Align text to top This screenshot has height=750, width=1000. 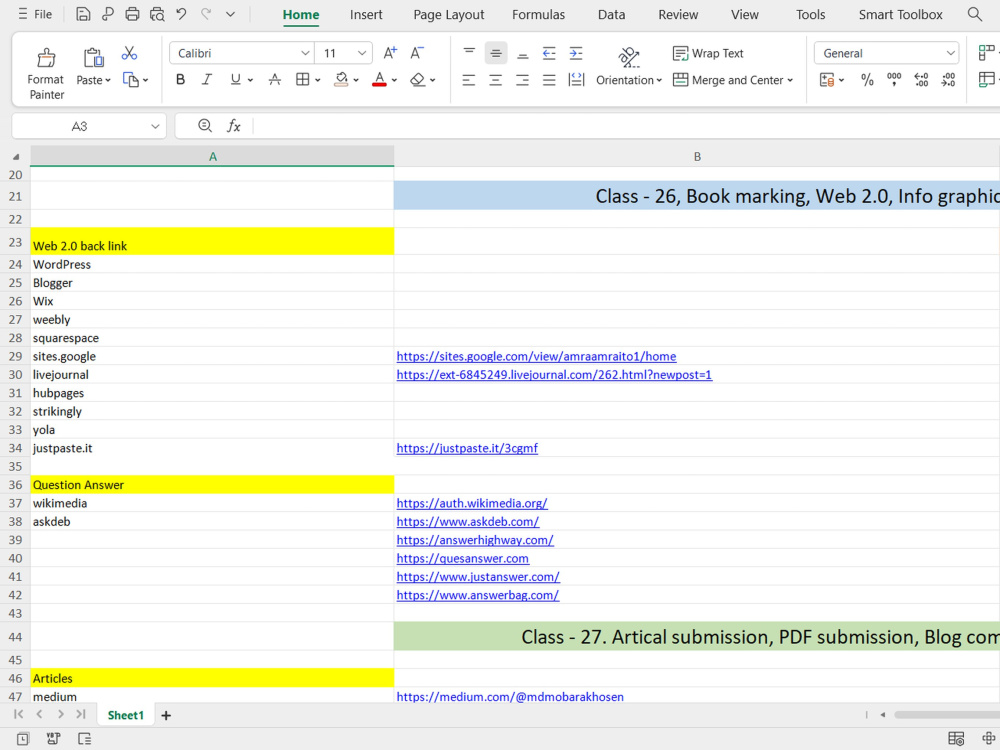(x=469, y=53)
